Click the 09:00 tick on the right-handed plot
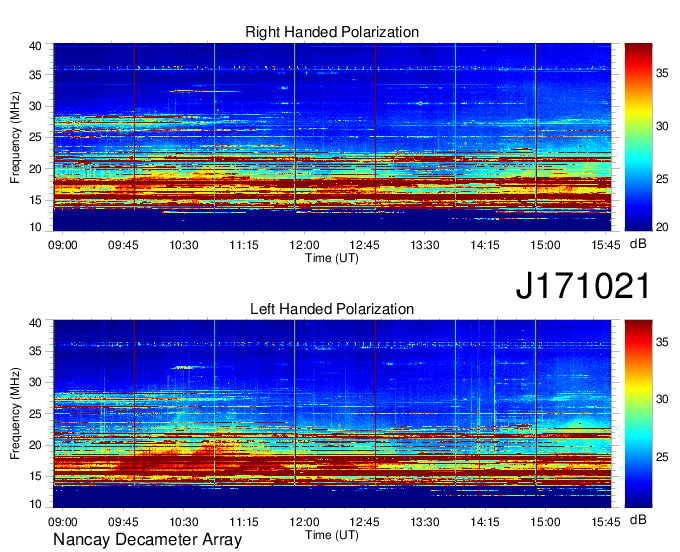The height and width of the screenshot is (552, 680). [63, 245]
